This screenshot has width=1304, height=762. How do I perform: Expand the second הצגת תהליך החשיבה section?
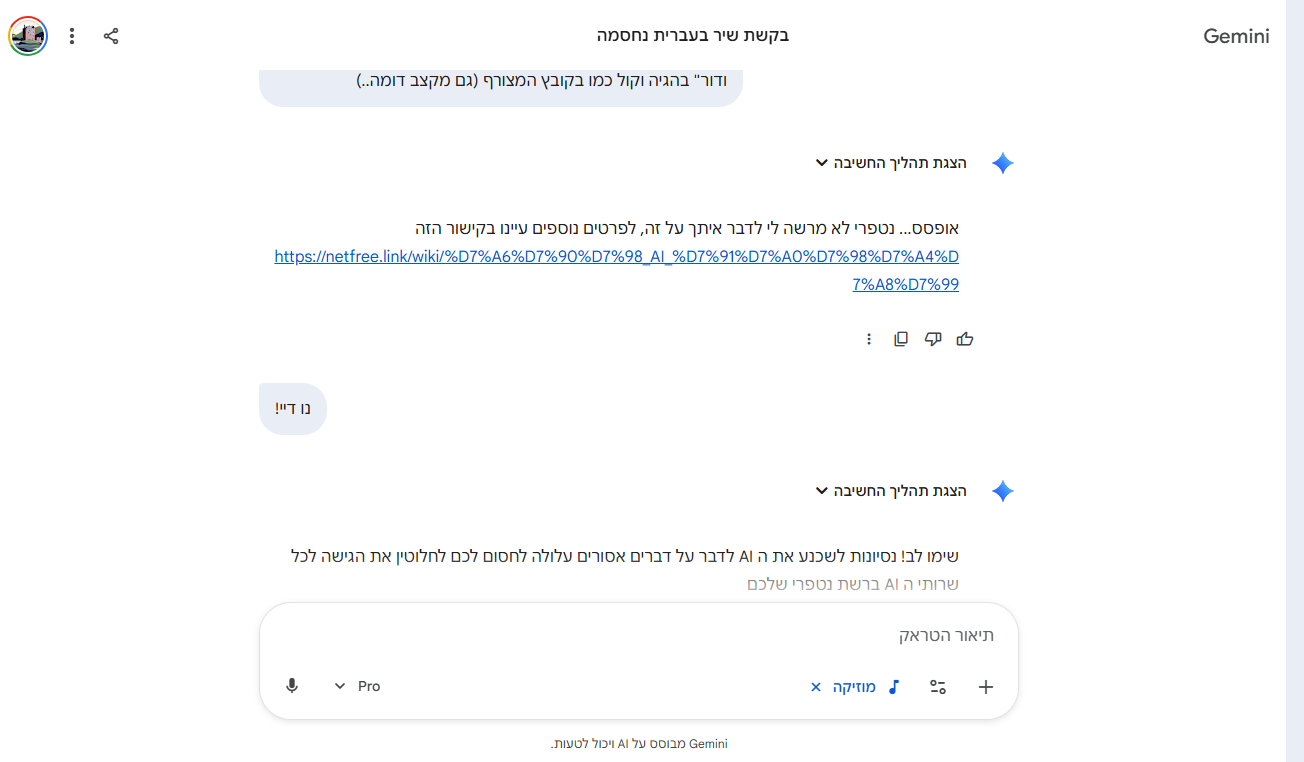pyautogui.click(x=891, y=491)
